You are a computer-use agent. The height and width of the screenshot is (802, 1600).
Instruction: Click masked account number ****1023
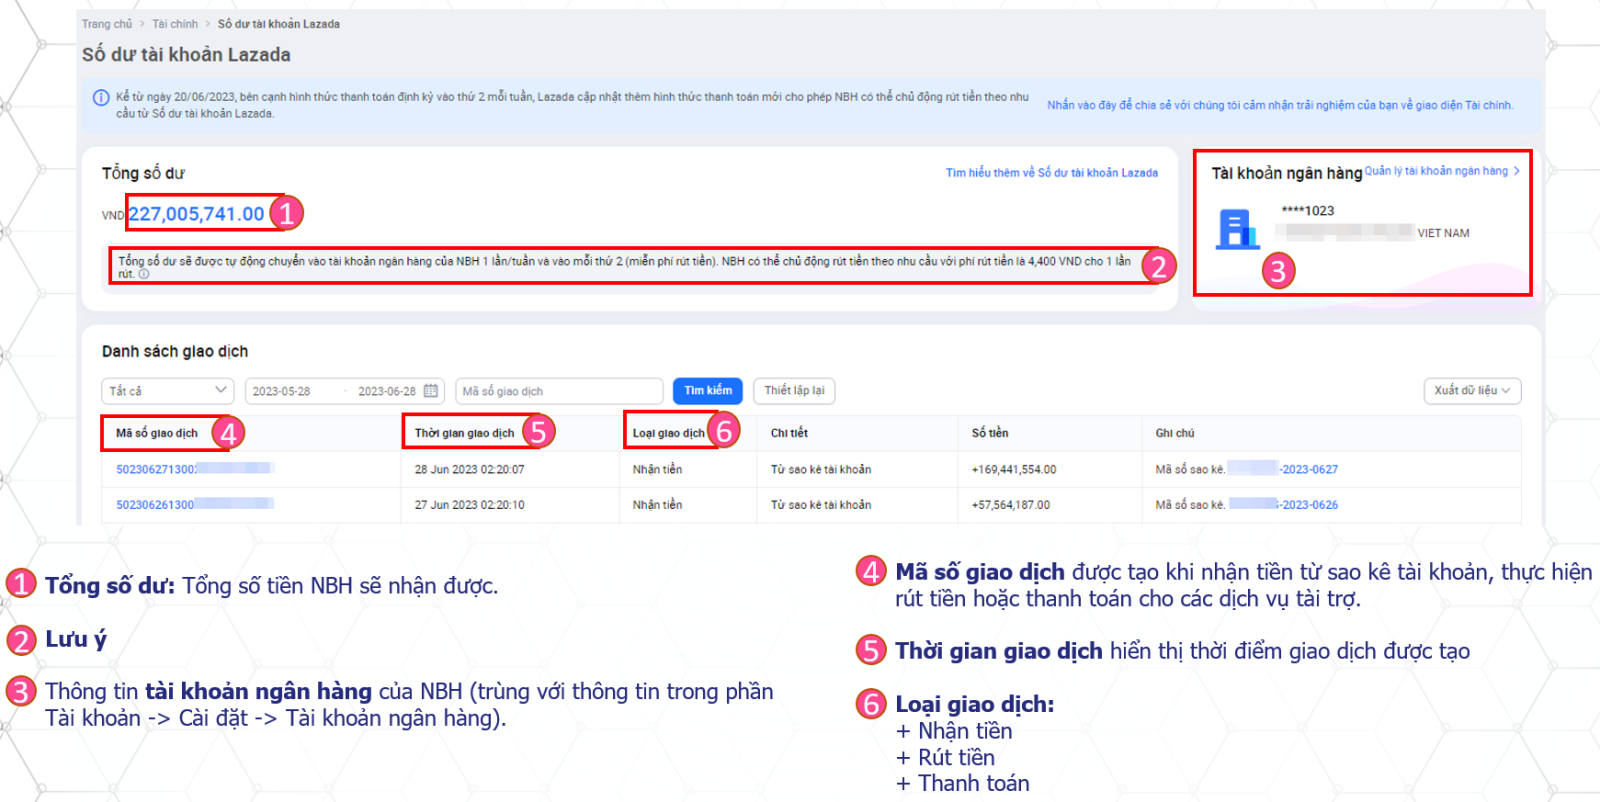[1308, 211]
